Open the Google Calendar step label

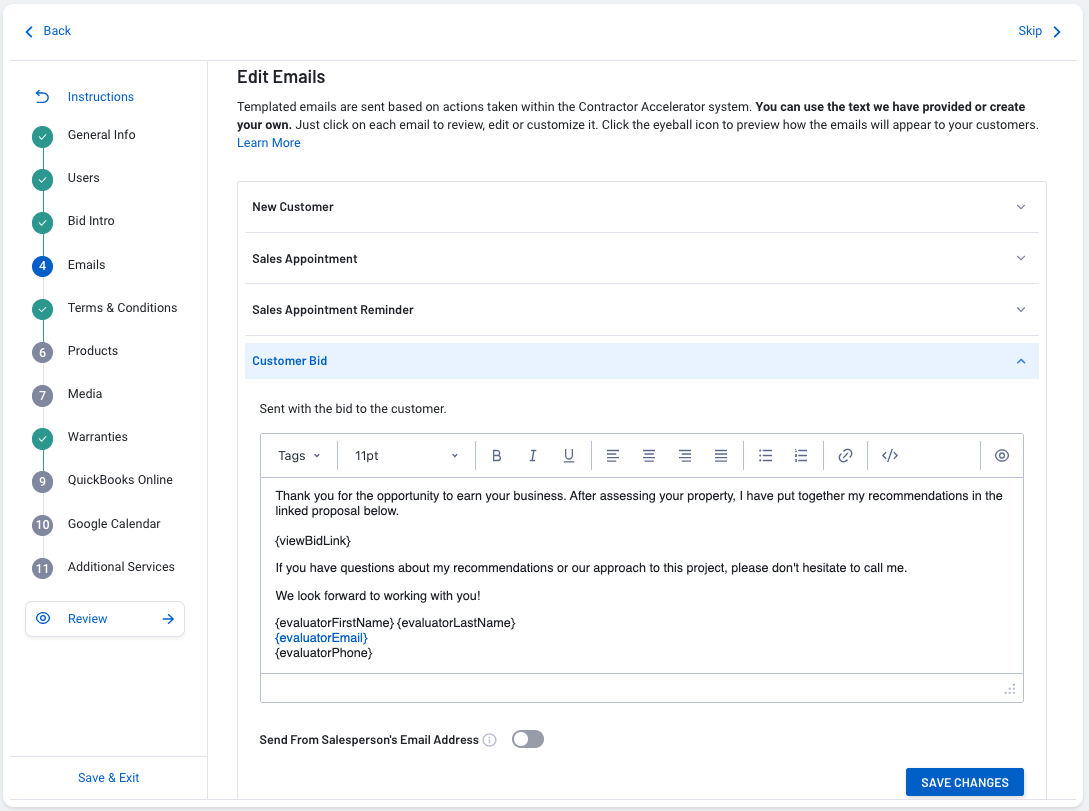[x=114, y=524]
